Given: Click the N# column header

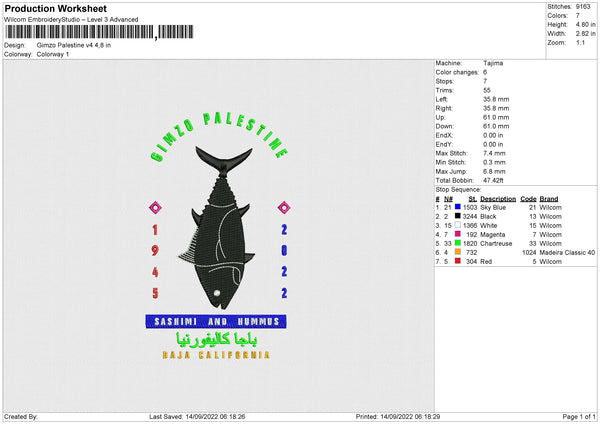Looking at the screenshot, I should (448, 199).
